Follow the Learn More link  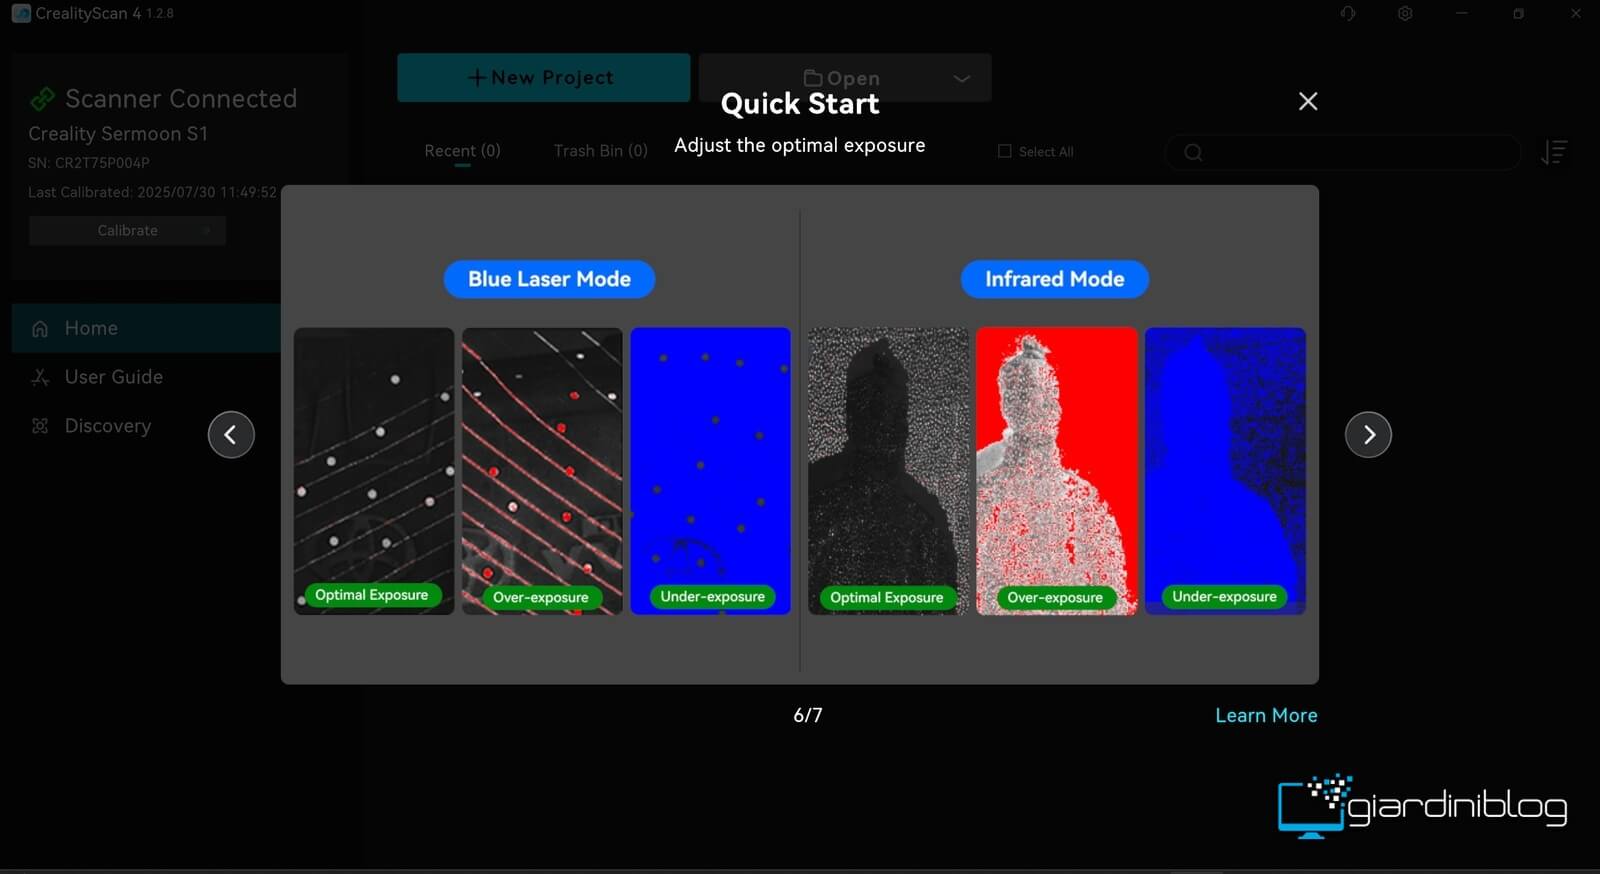pyautogui.click(x=1266, y=715)
